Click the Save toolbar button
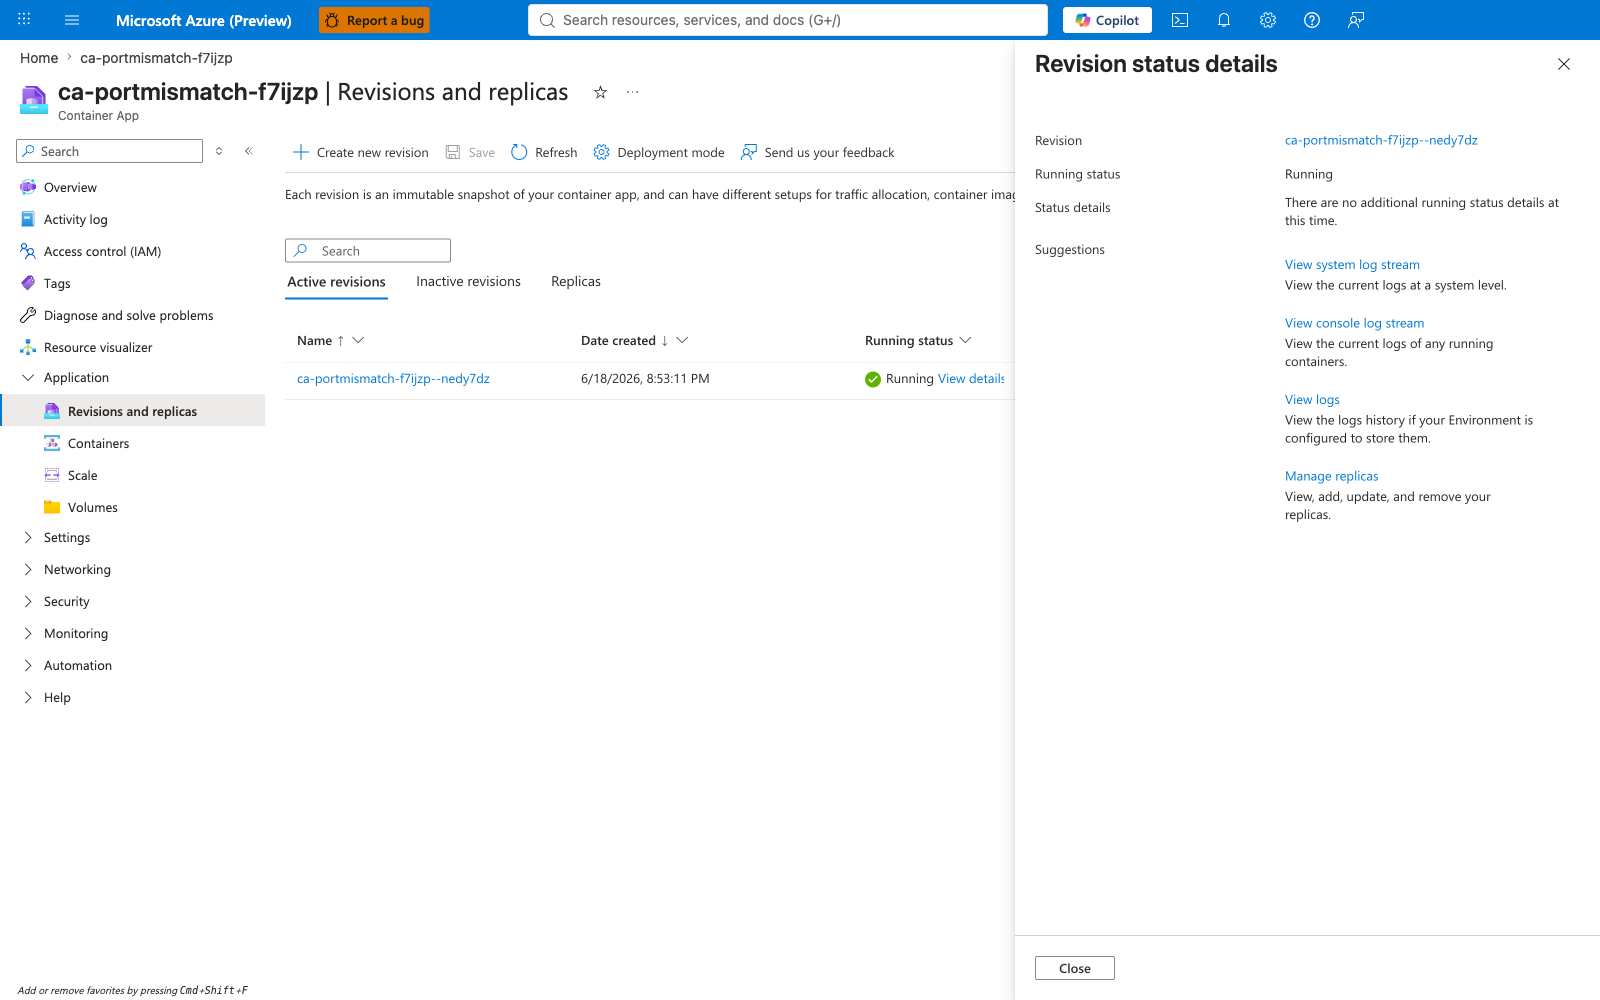The height and width of the screenshot is (1000, 1600). (x=470, y=152)
